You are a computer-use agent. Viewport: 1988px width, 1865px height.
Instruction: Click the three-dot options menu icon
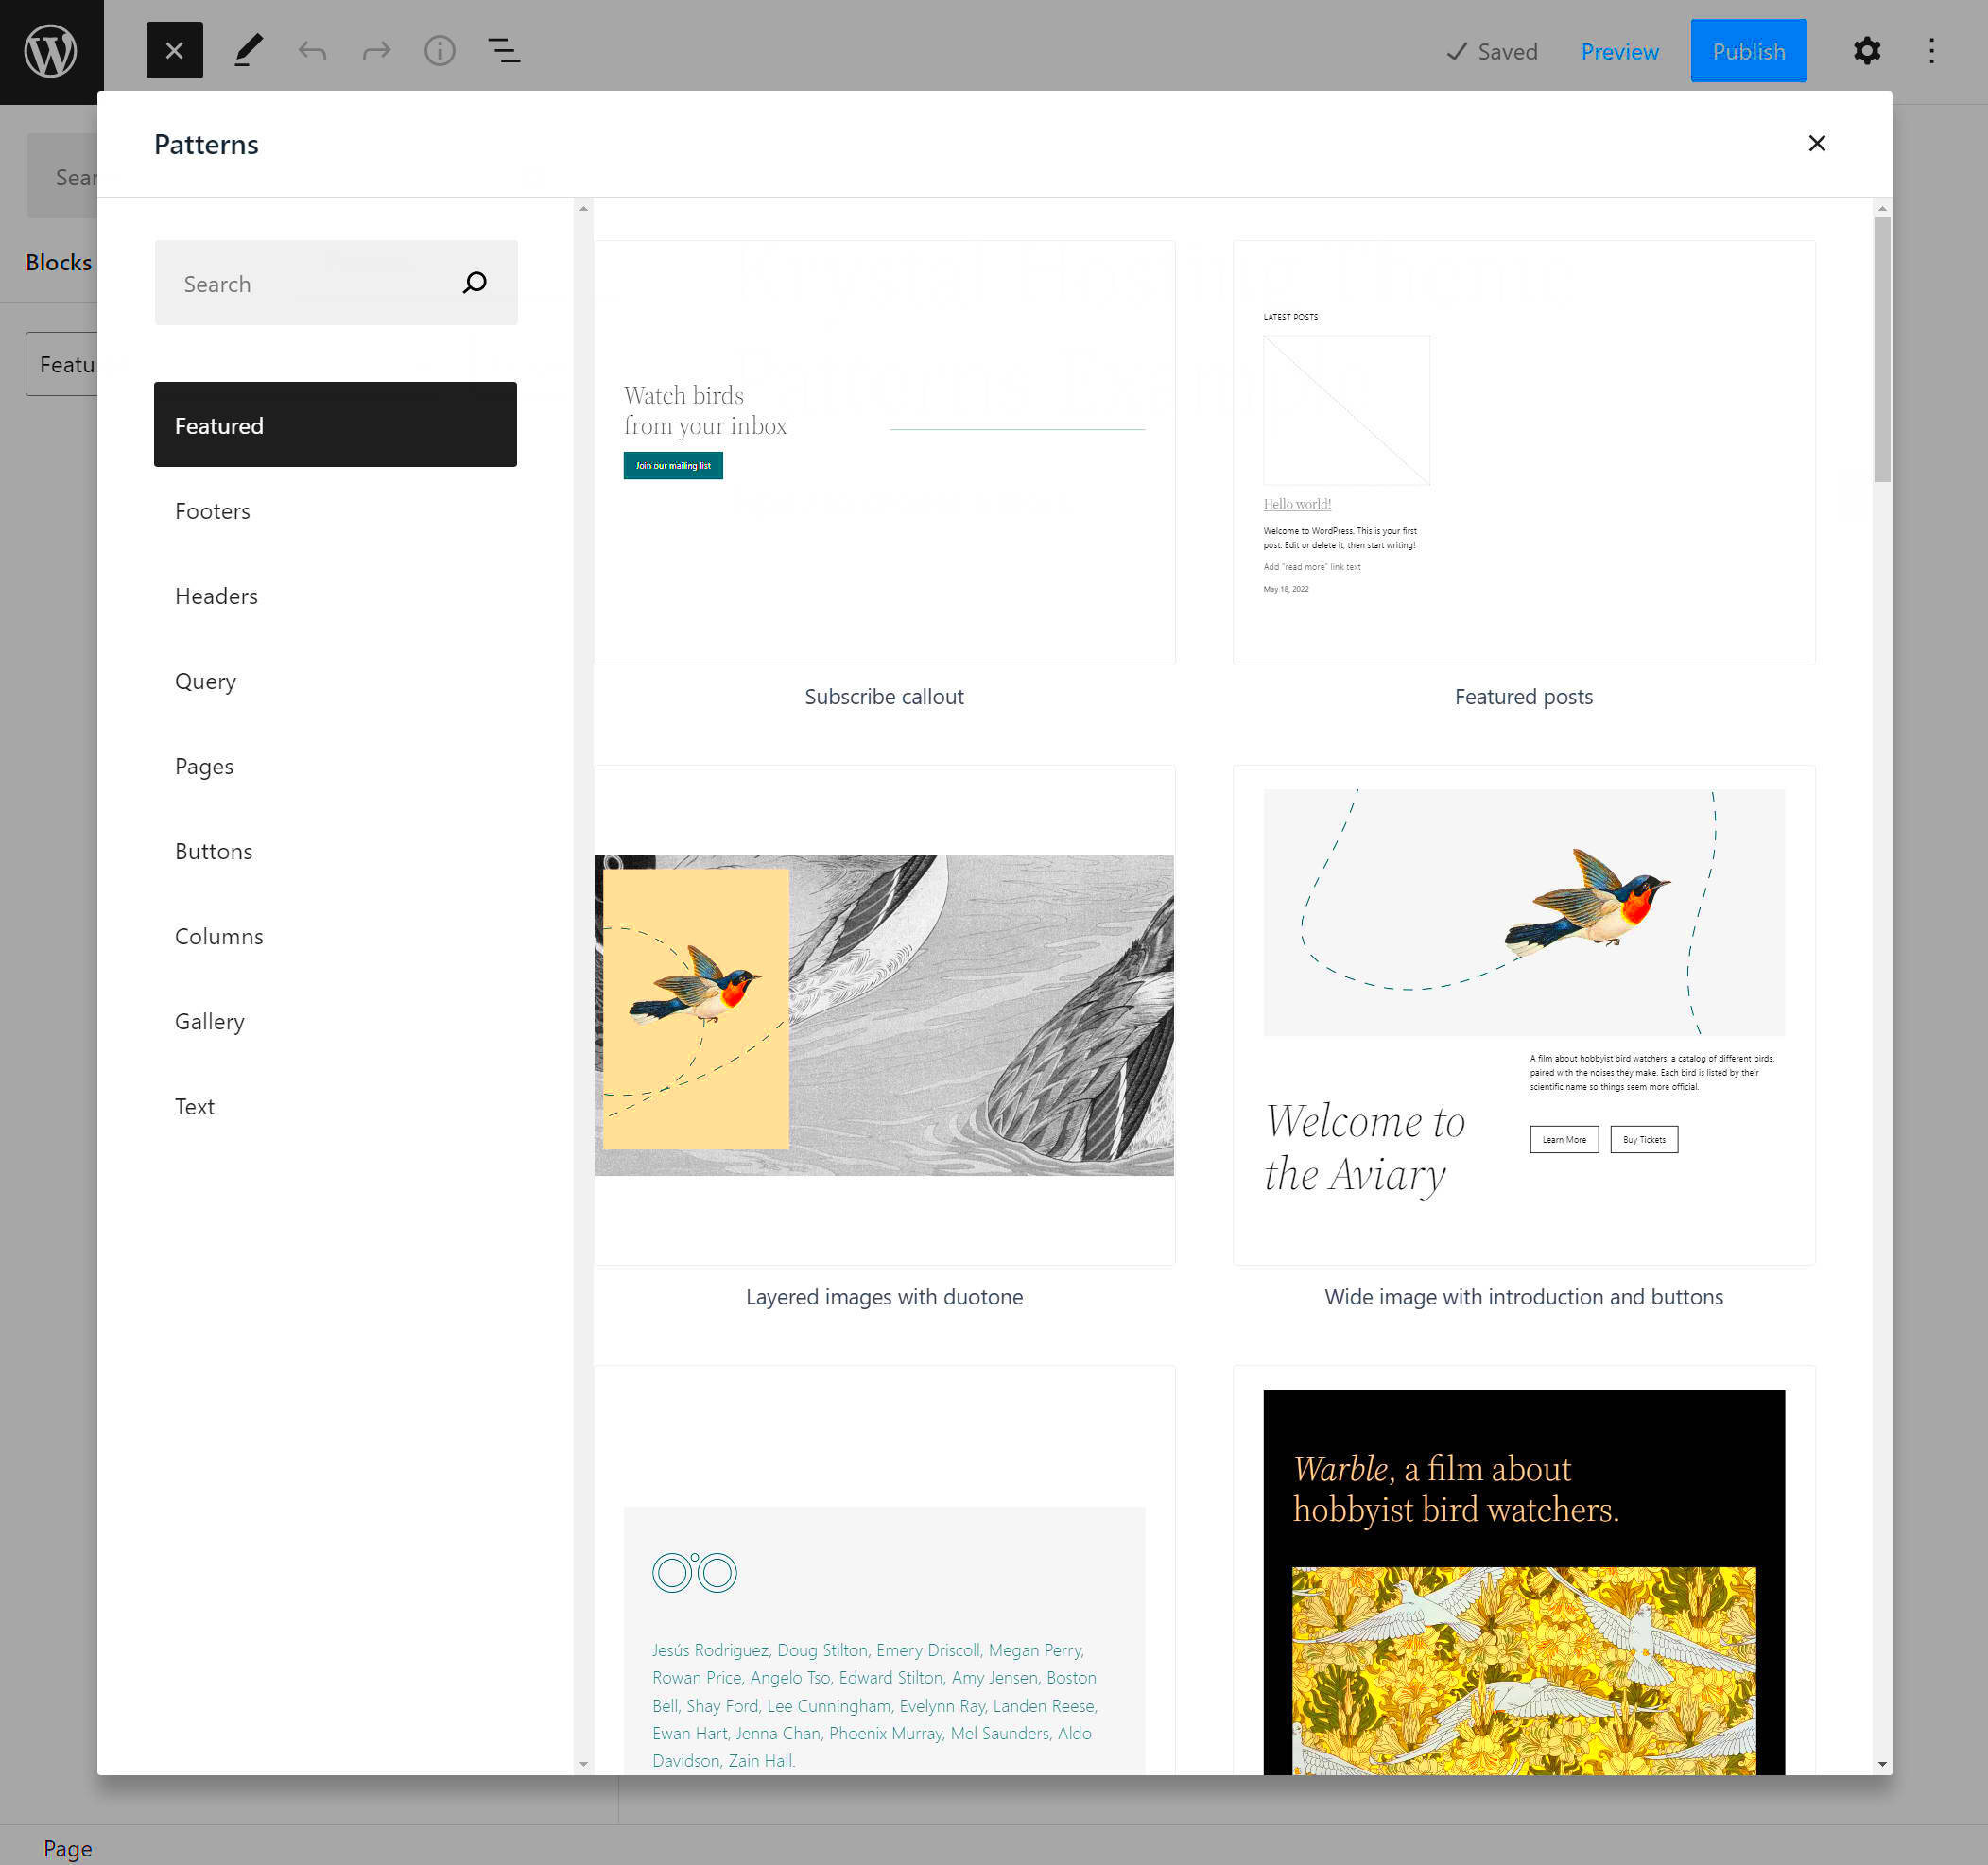[x=1932, y=51]
